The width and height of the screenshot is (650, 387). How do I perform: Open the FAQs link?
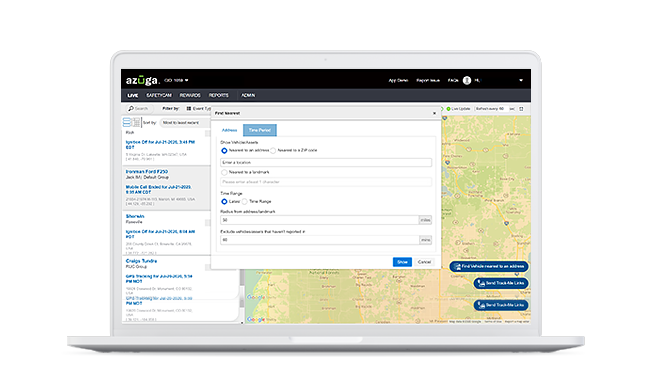coord(453,80)
